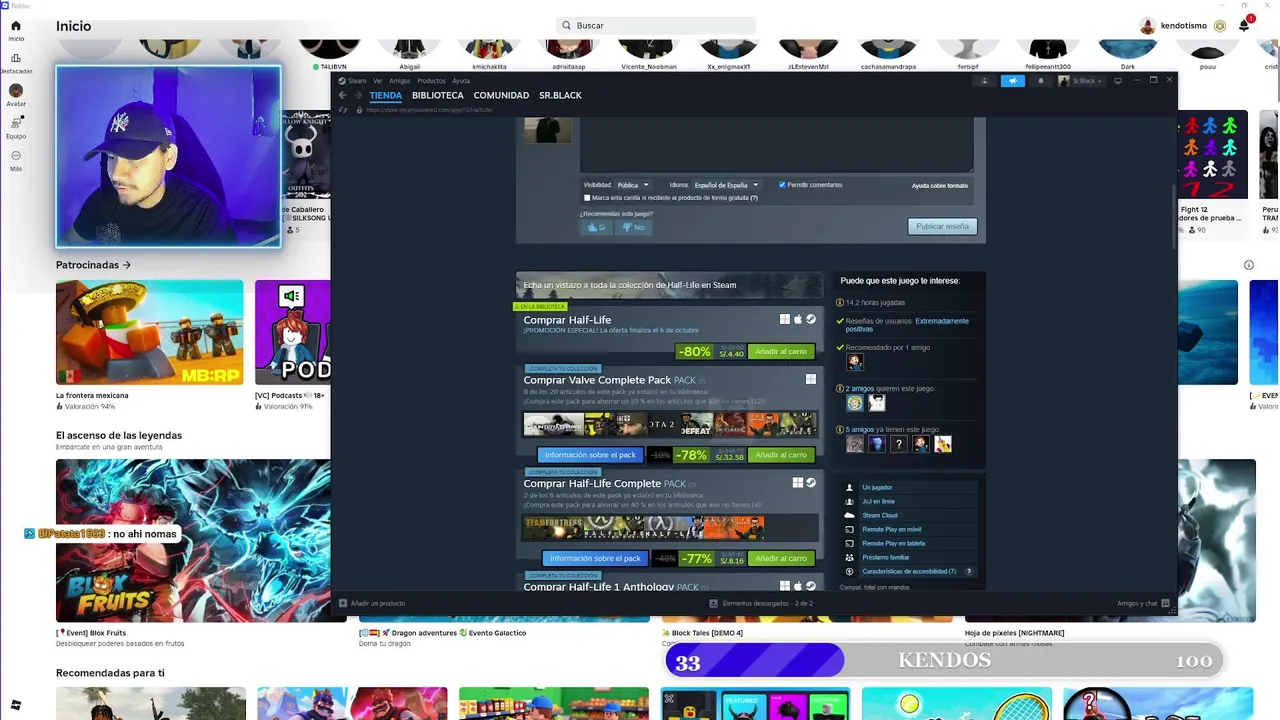
Task: Open Características de accesibilidad (7) link
Action: [x=909, y=571]
